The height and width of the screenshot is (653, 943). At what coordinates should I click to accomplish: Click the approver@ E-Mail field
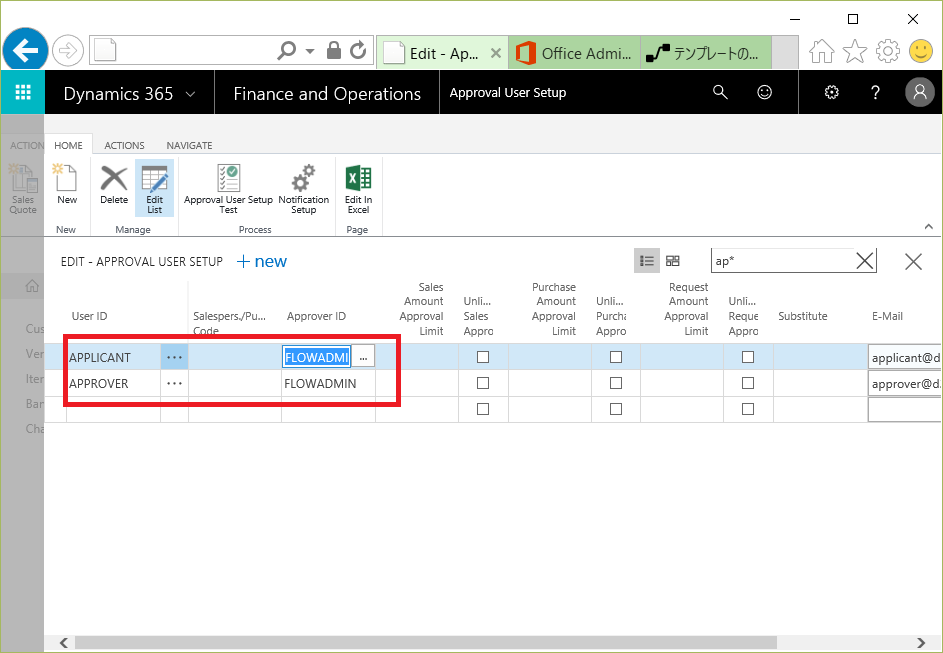(x=905, y=383)
